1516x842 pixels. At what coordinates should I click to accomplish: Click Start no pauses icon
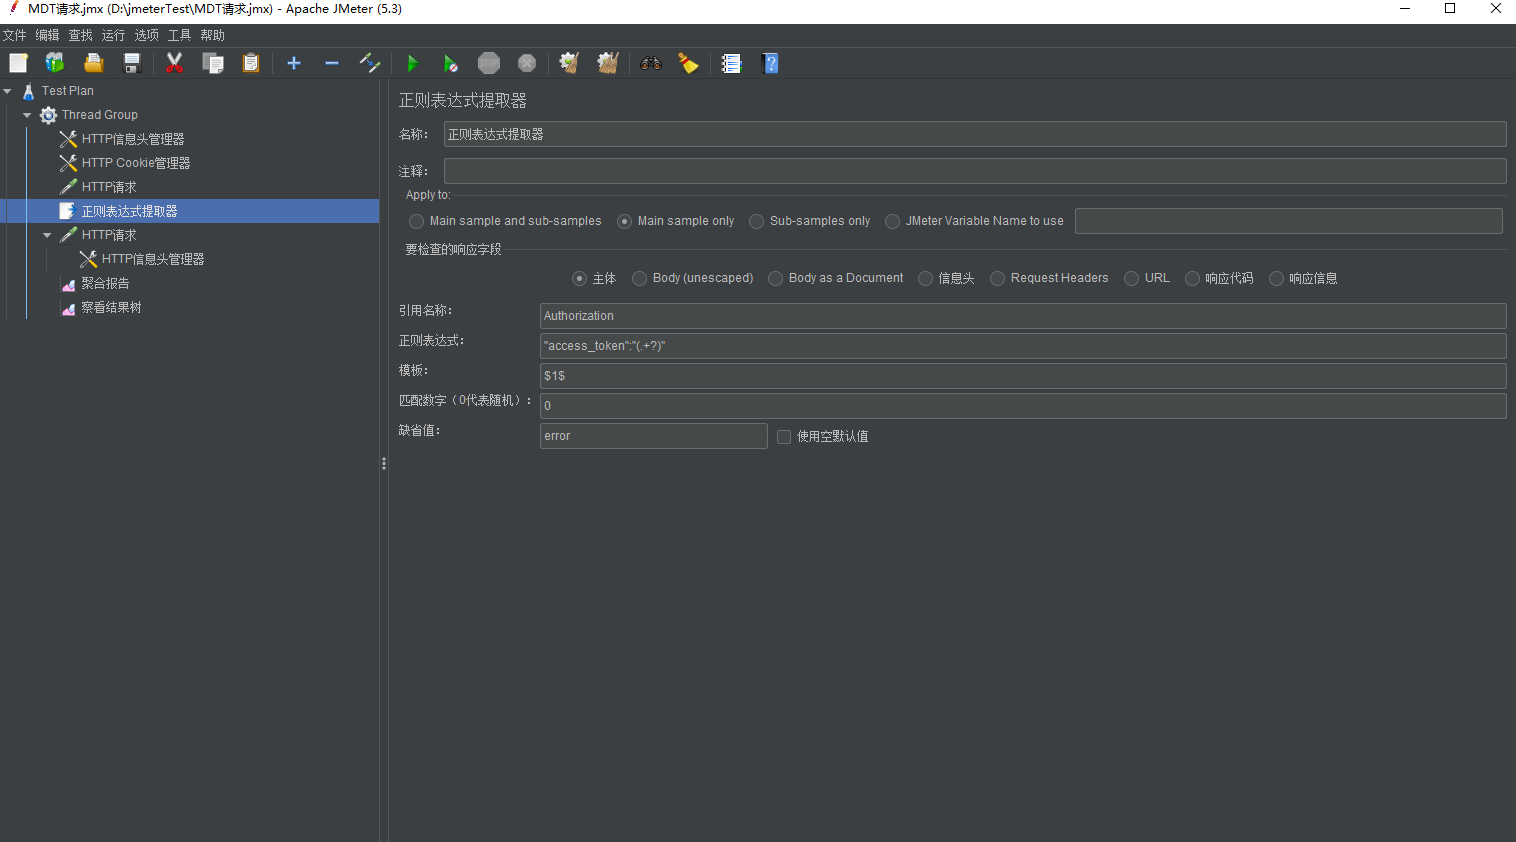450,63
